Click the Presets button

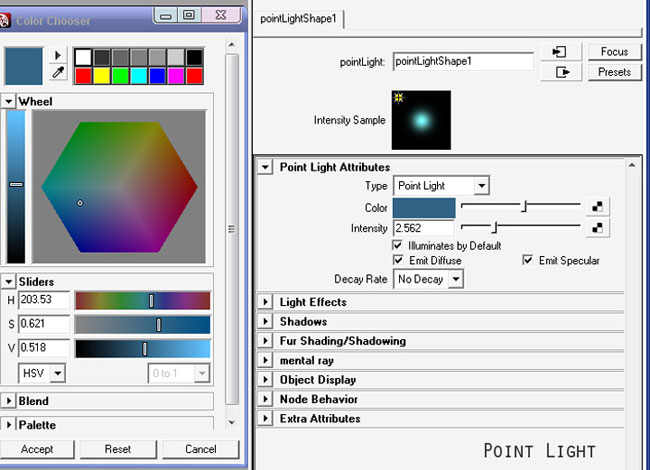614,72
